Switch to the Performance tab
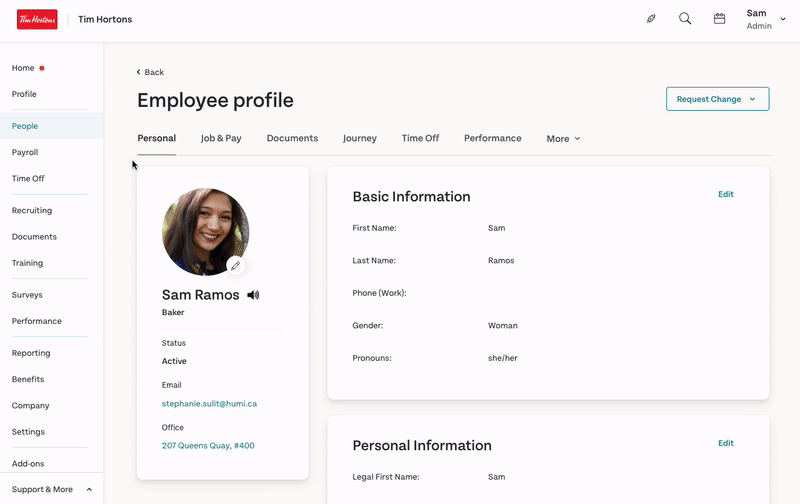This screenshot has height=504, width=800. click(493, 138)
